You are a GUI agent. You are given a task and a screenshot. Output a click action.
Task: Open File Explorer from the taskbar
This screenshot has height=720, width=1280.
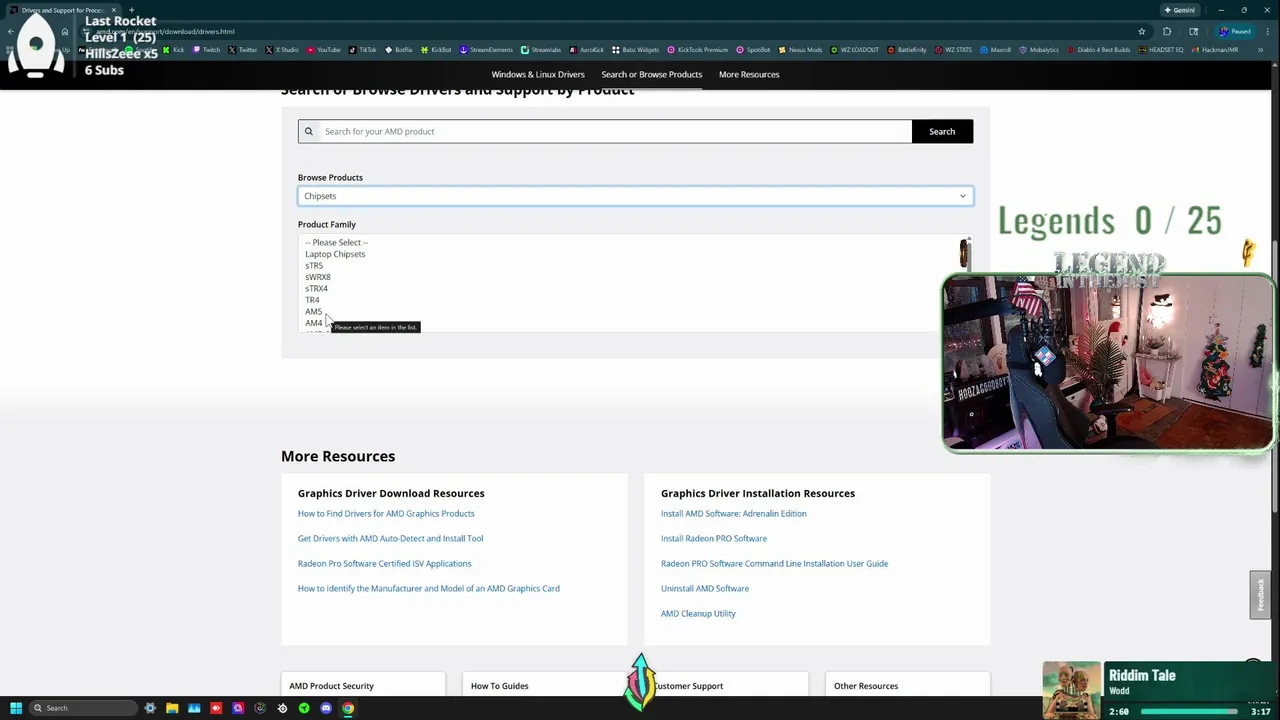[x=172, y=708]
